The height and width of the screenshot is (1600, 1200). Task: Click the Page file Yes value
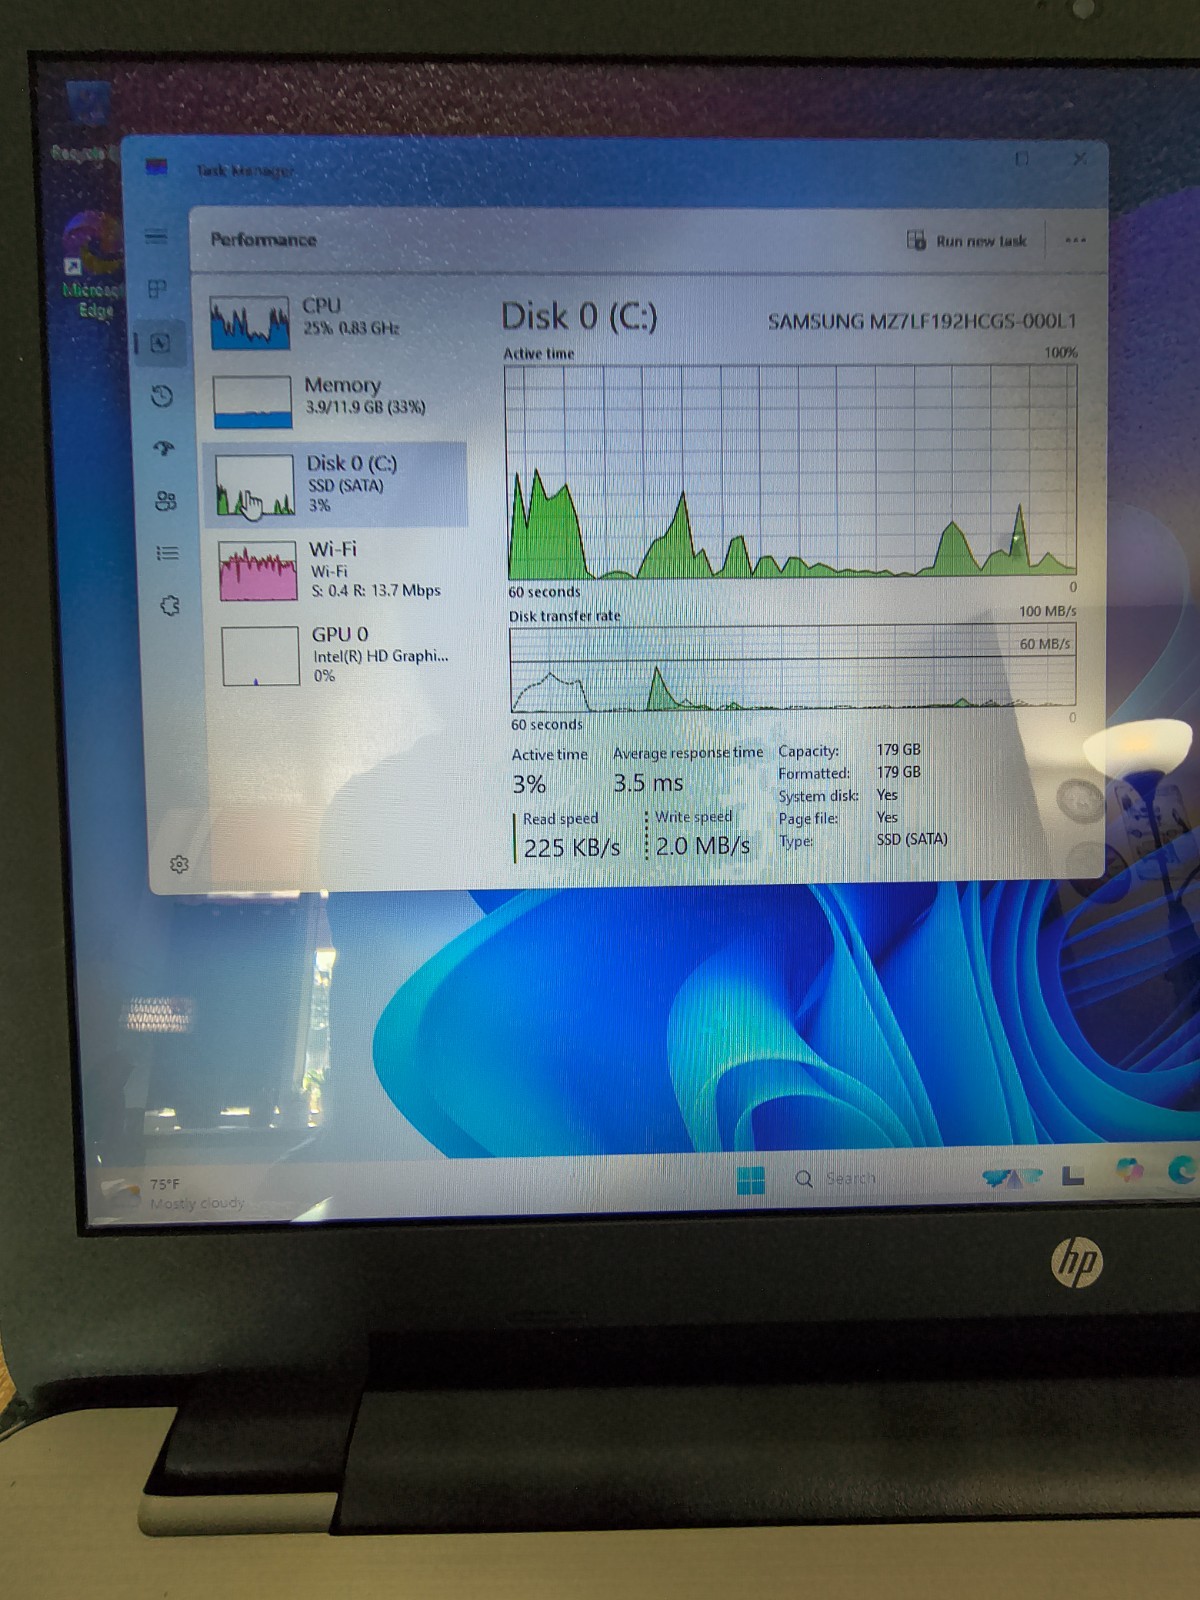click(x=887, y=817)
